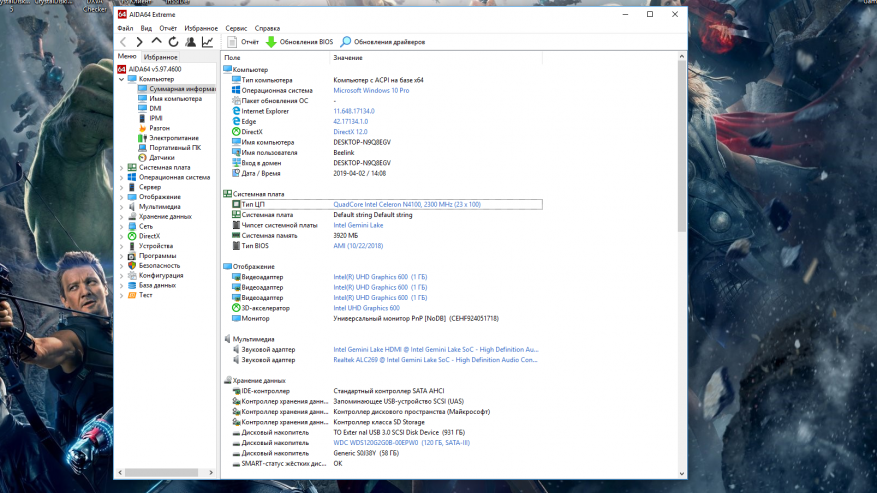This screenshot has width=877, height=493.
Task: Go up one level with the up arrow icon
Action: [156, 42]
